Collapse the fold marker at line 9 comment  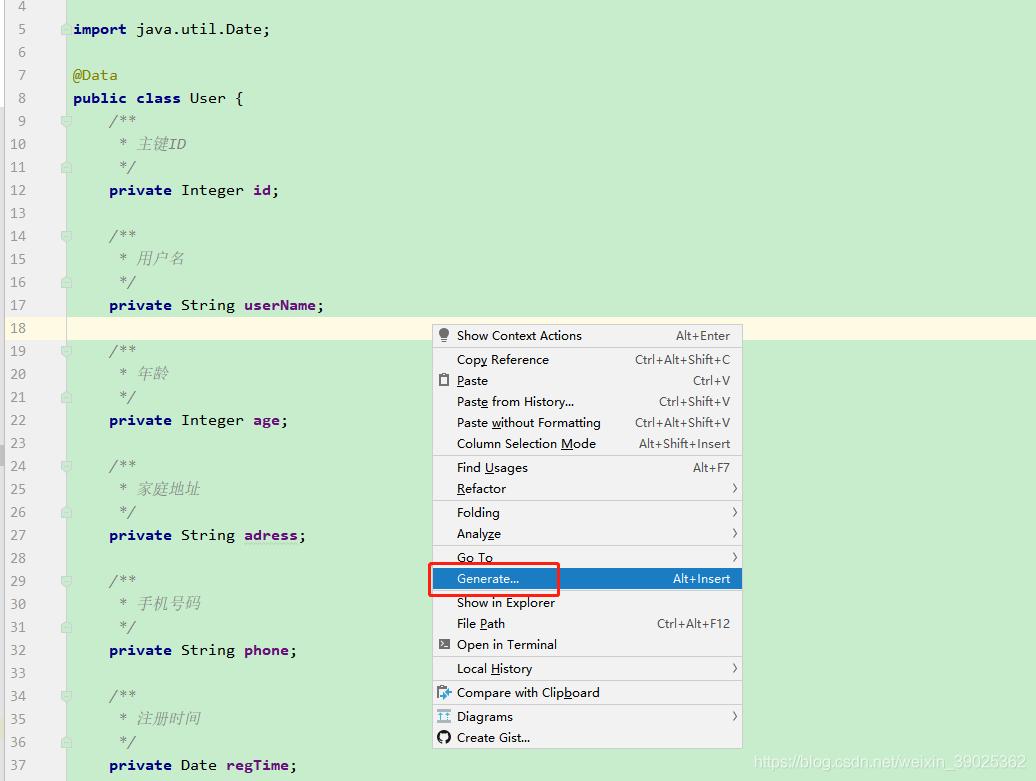[66, 121]
